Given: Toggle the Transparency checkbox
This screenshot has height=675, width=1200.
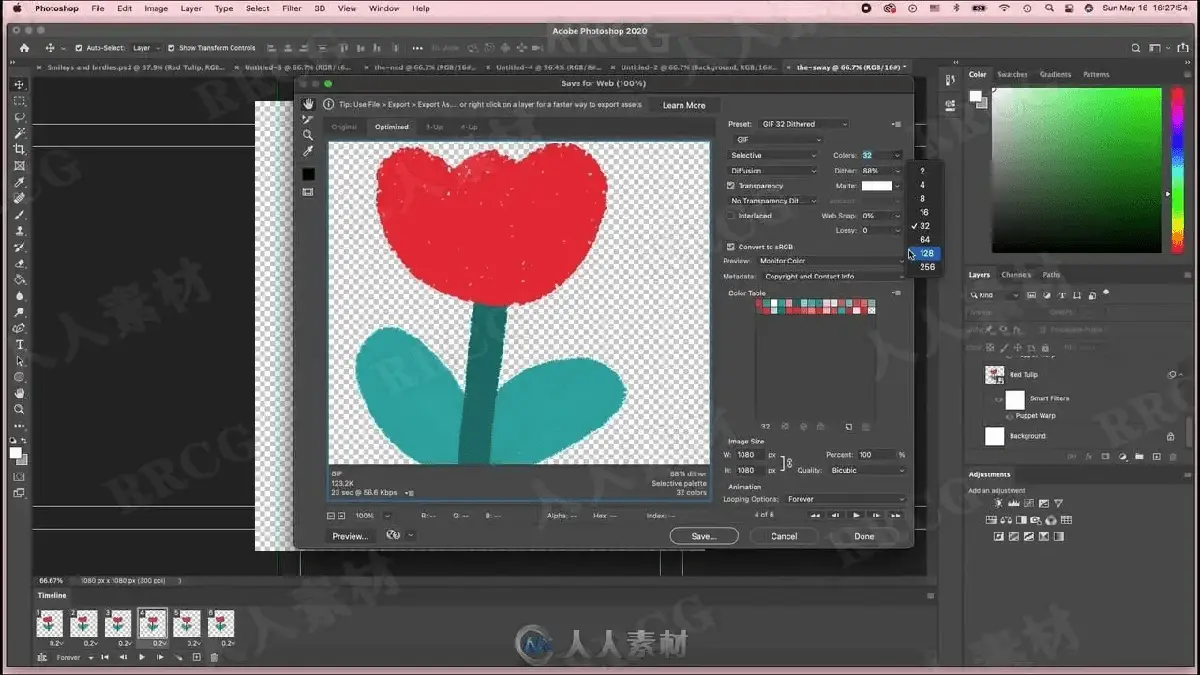Looking at the screenshot, I should (x=730, y=186).
